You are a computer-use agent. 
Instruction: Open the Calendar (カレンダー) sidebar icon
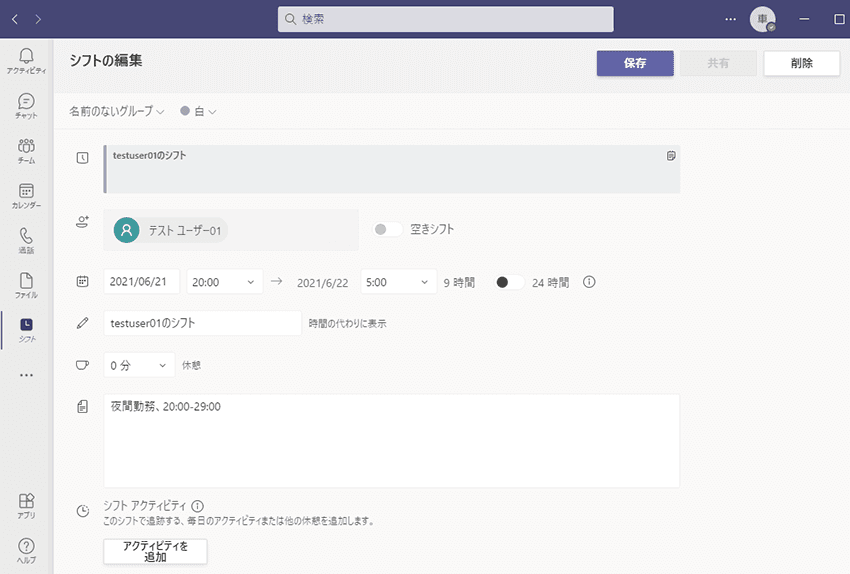[26, 196]
